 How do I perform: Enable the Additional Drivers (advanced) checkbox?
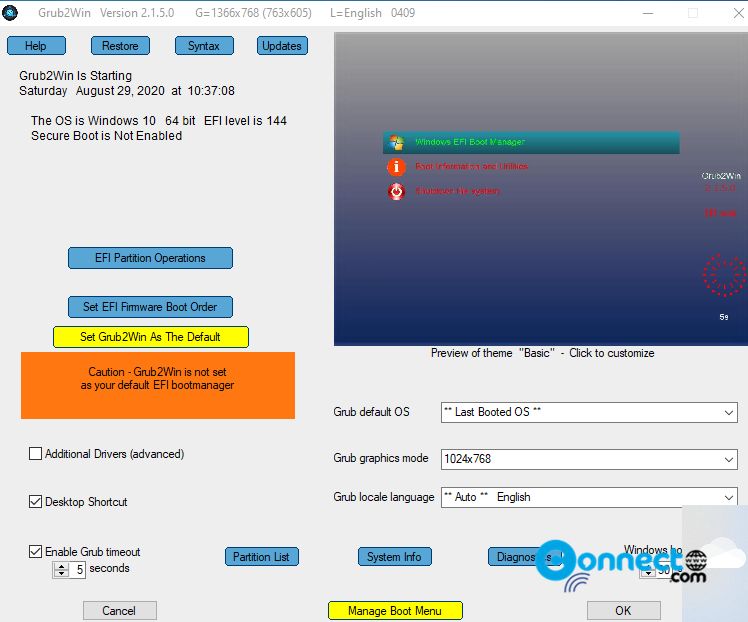[x=36, y=454]
